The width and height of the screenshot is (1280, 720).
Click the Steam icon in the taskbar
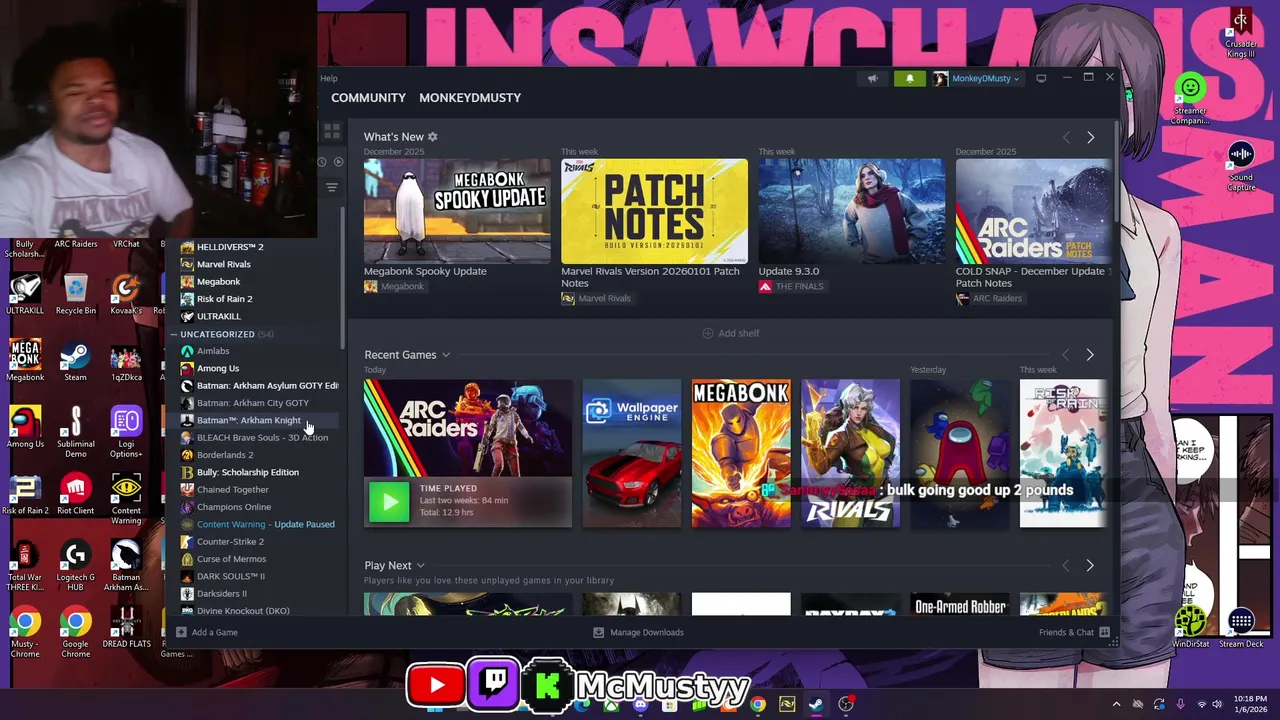(816, 704)
